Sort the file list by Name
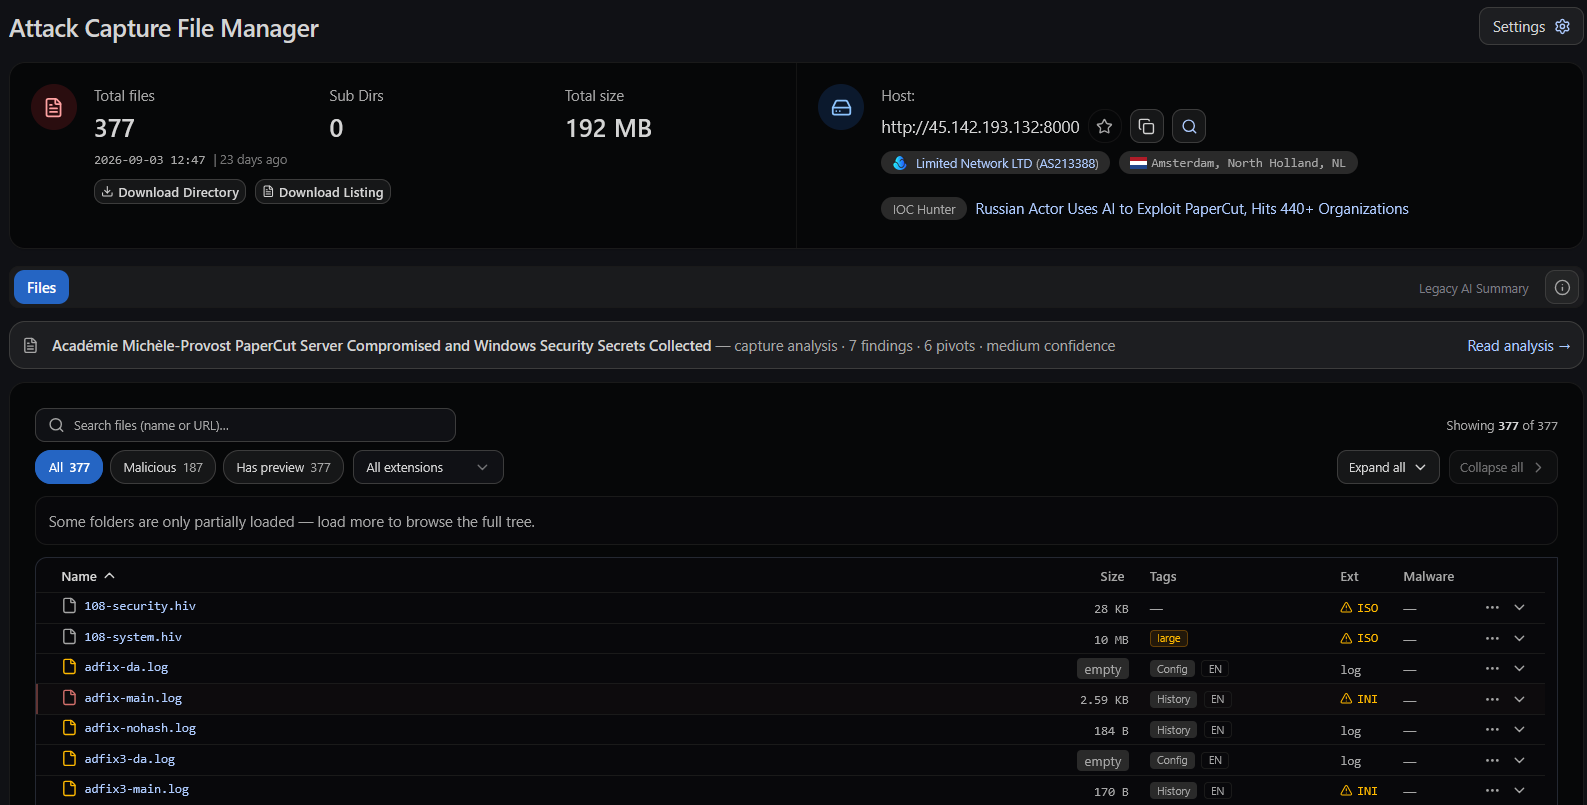This screenshot has height=805, width=1587. click(88, 577)
